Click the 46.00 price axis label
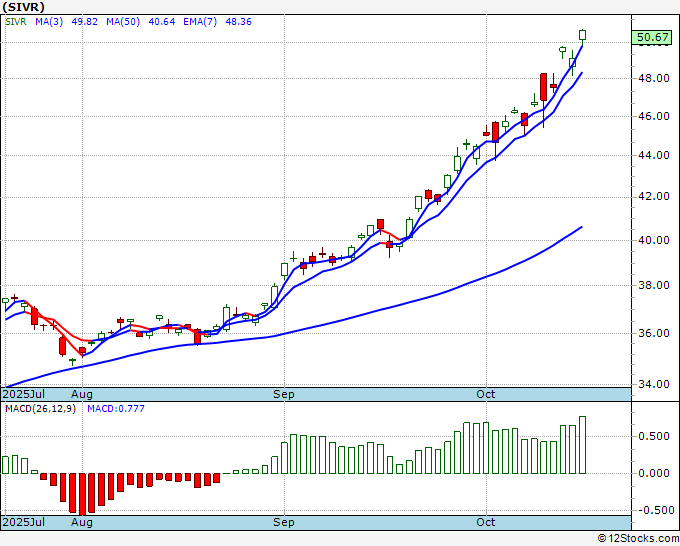 pos(654,116)
